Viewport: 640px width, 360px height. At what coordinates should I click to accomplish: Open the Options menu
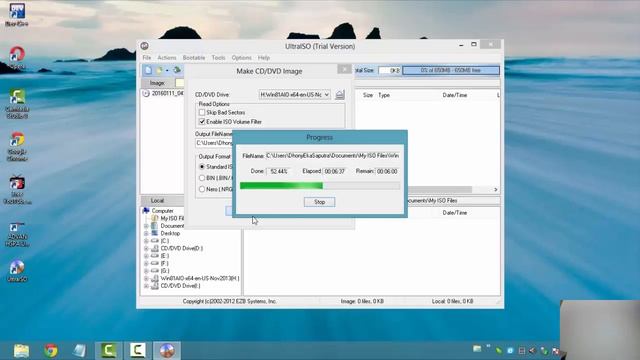pyautogui.click(x=242, y=58)
